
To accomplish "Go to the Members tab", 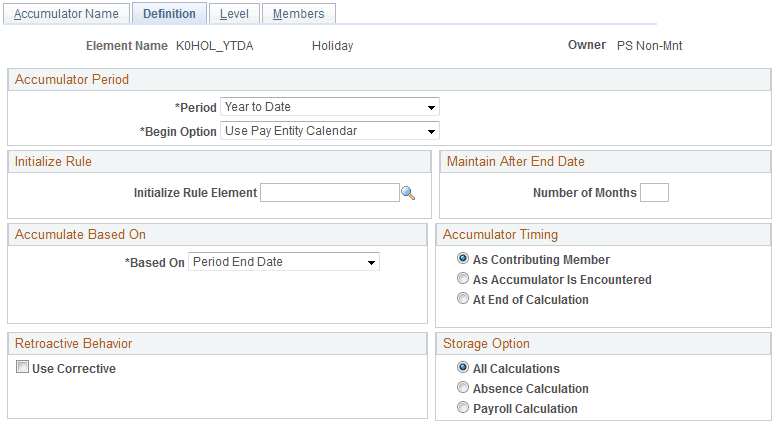I will coord(298,14).
